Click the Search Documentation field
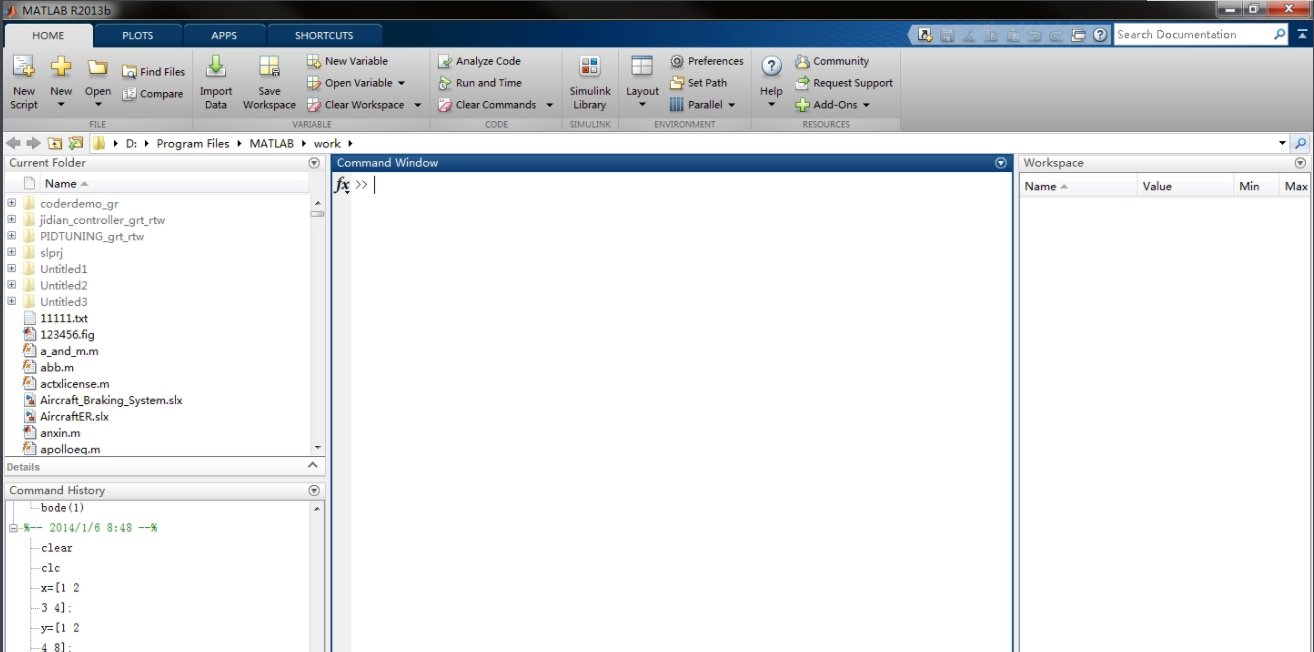The width and height of the screenshot is (1314, 652). 1193,34
